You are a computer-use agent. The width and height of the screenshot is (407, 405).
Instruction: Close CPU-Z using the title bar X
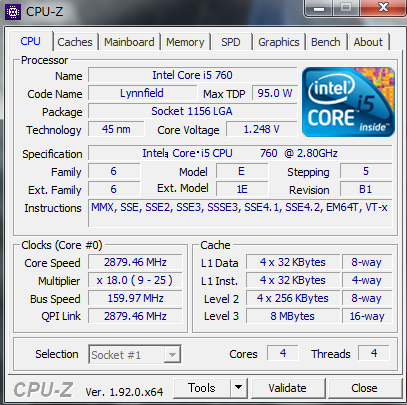click(x=383, y=8)
